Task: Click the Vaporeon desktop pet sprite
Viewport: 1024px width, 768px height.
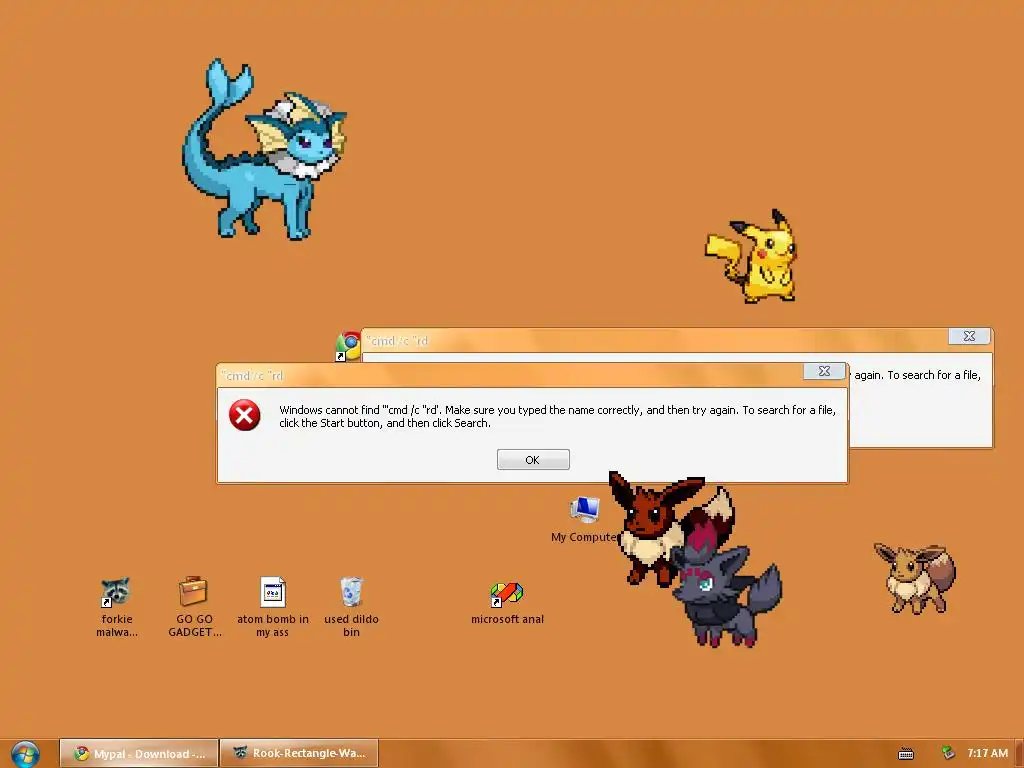Action: point(264,150)
